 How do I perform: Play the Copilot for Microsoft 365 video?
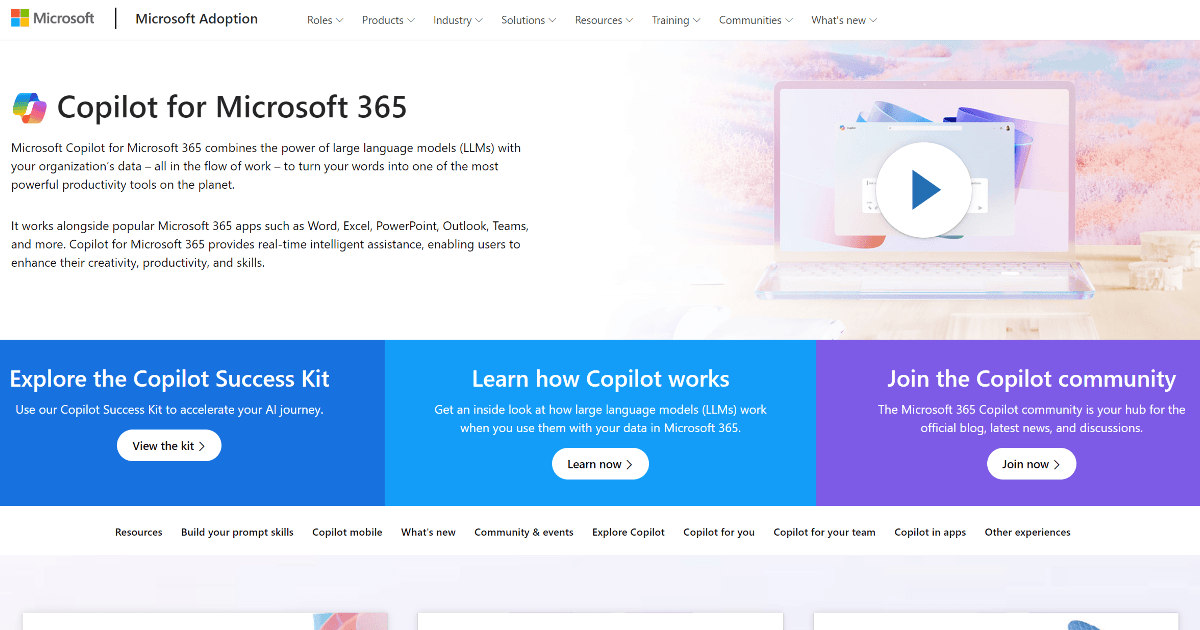tap(922, 189)
